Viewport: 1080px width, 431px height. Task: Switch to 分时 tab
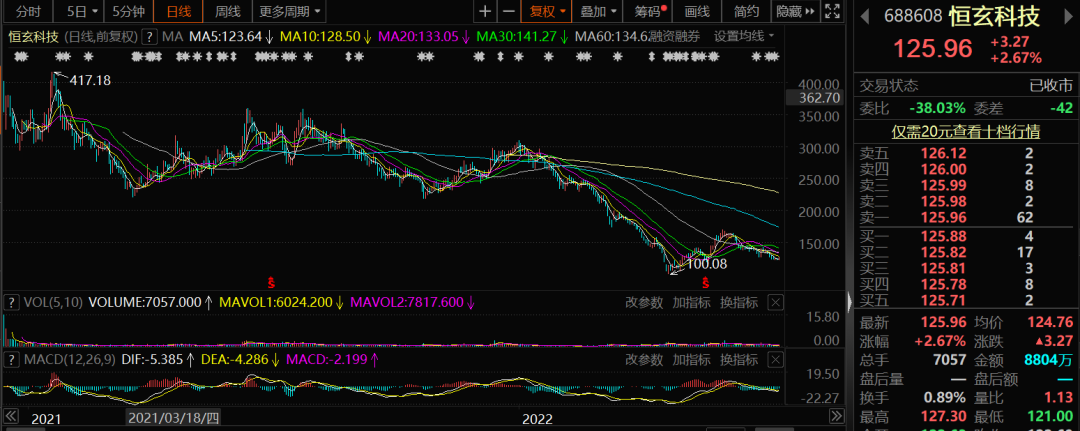(28, 11)
